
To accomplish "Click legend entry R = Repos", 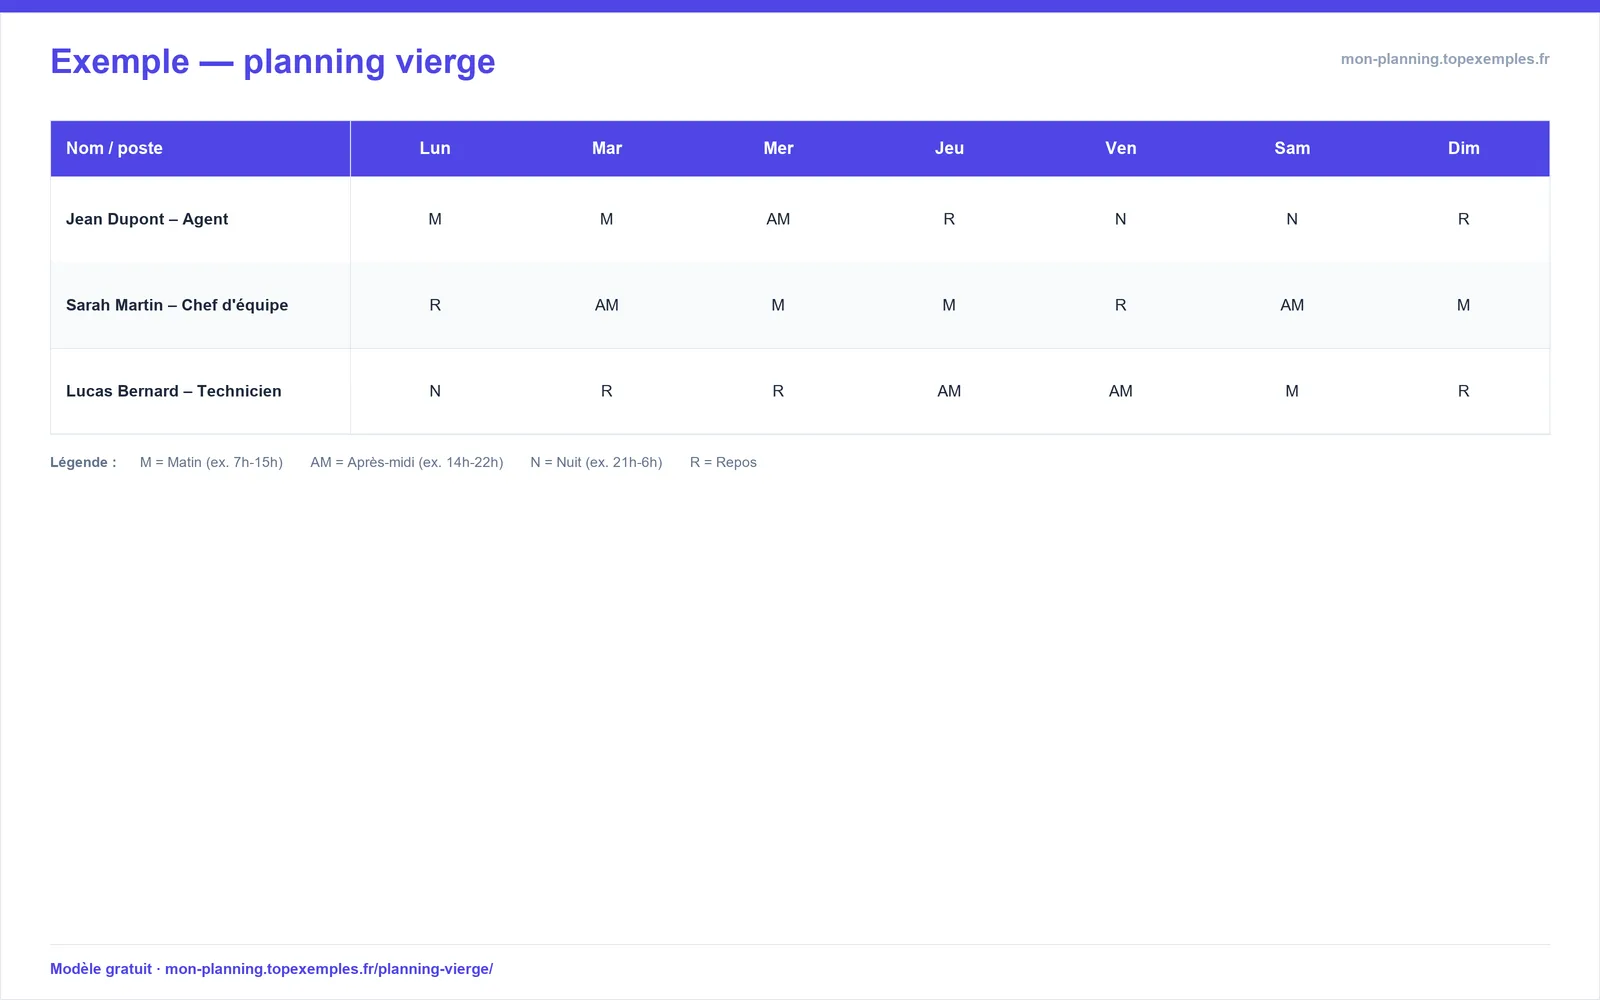I will 723,462.
